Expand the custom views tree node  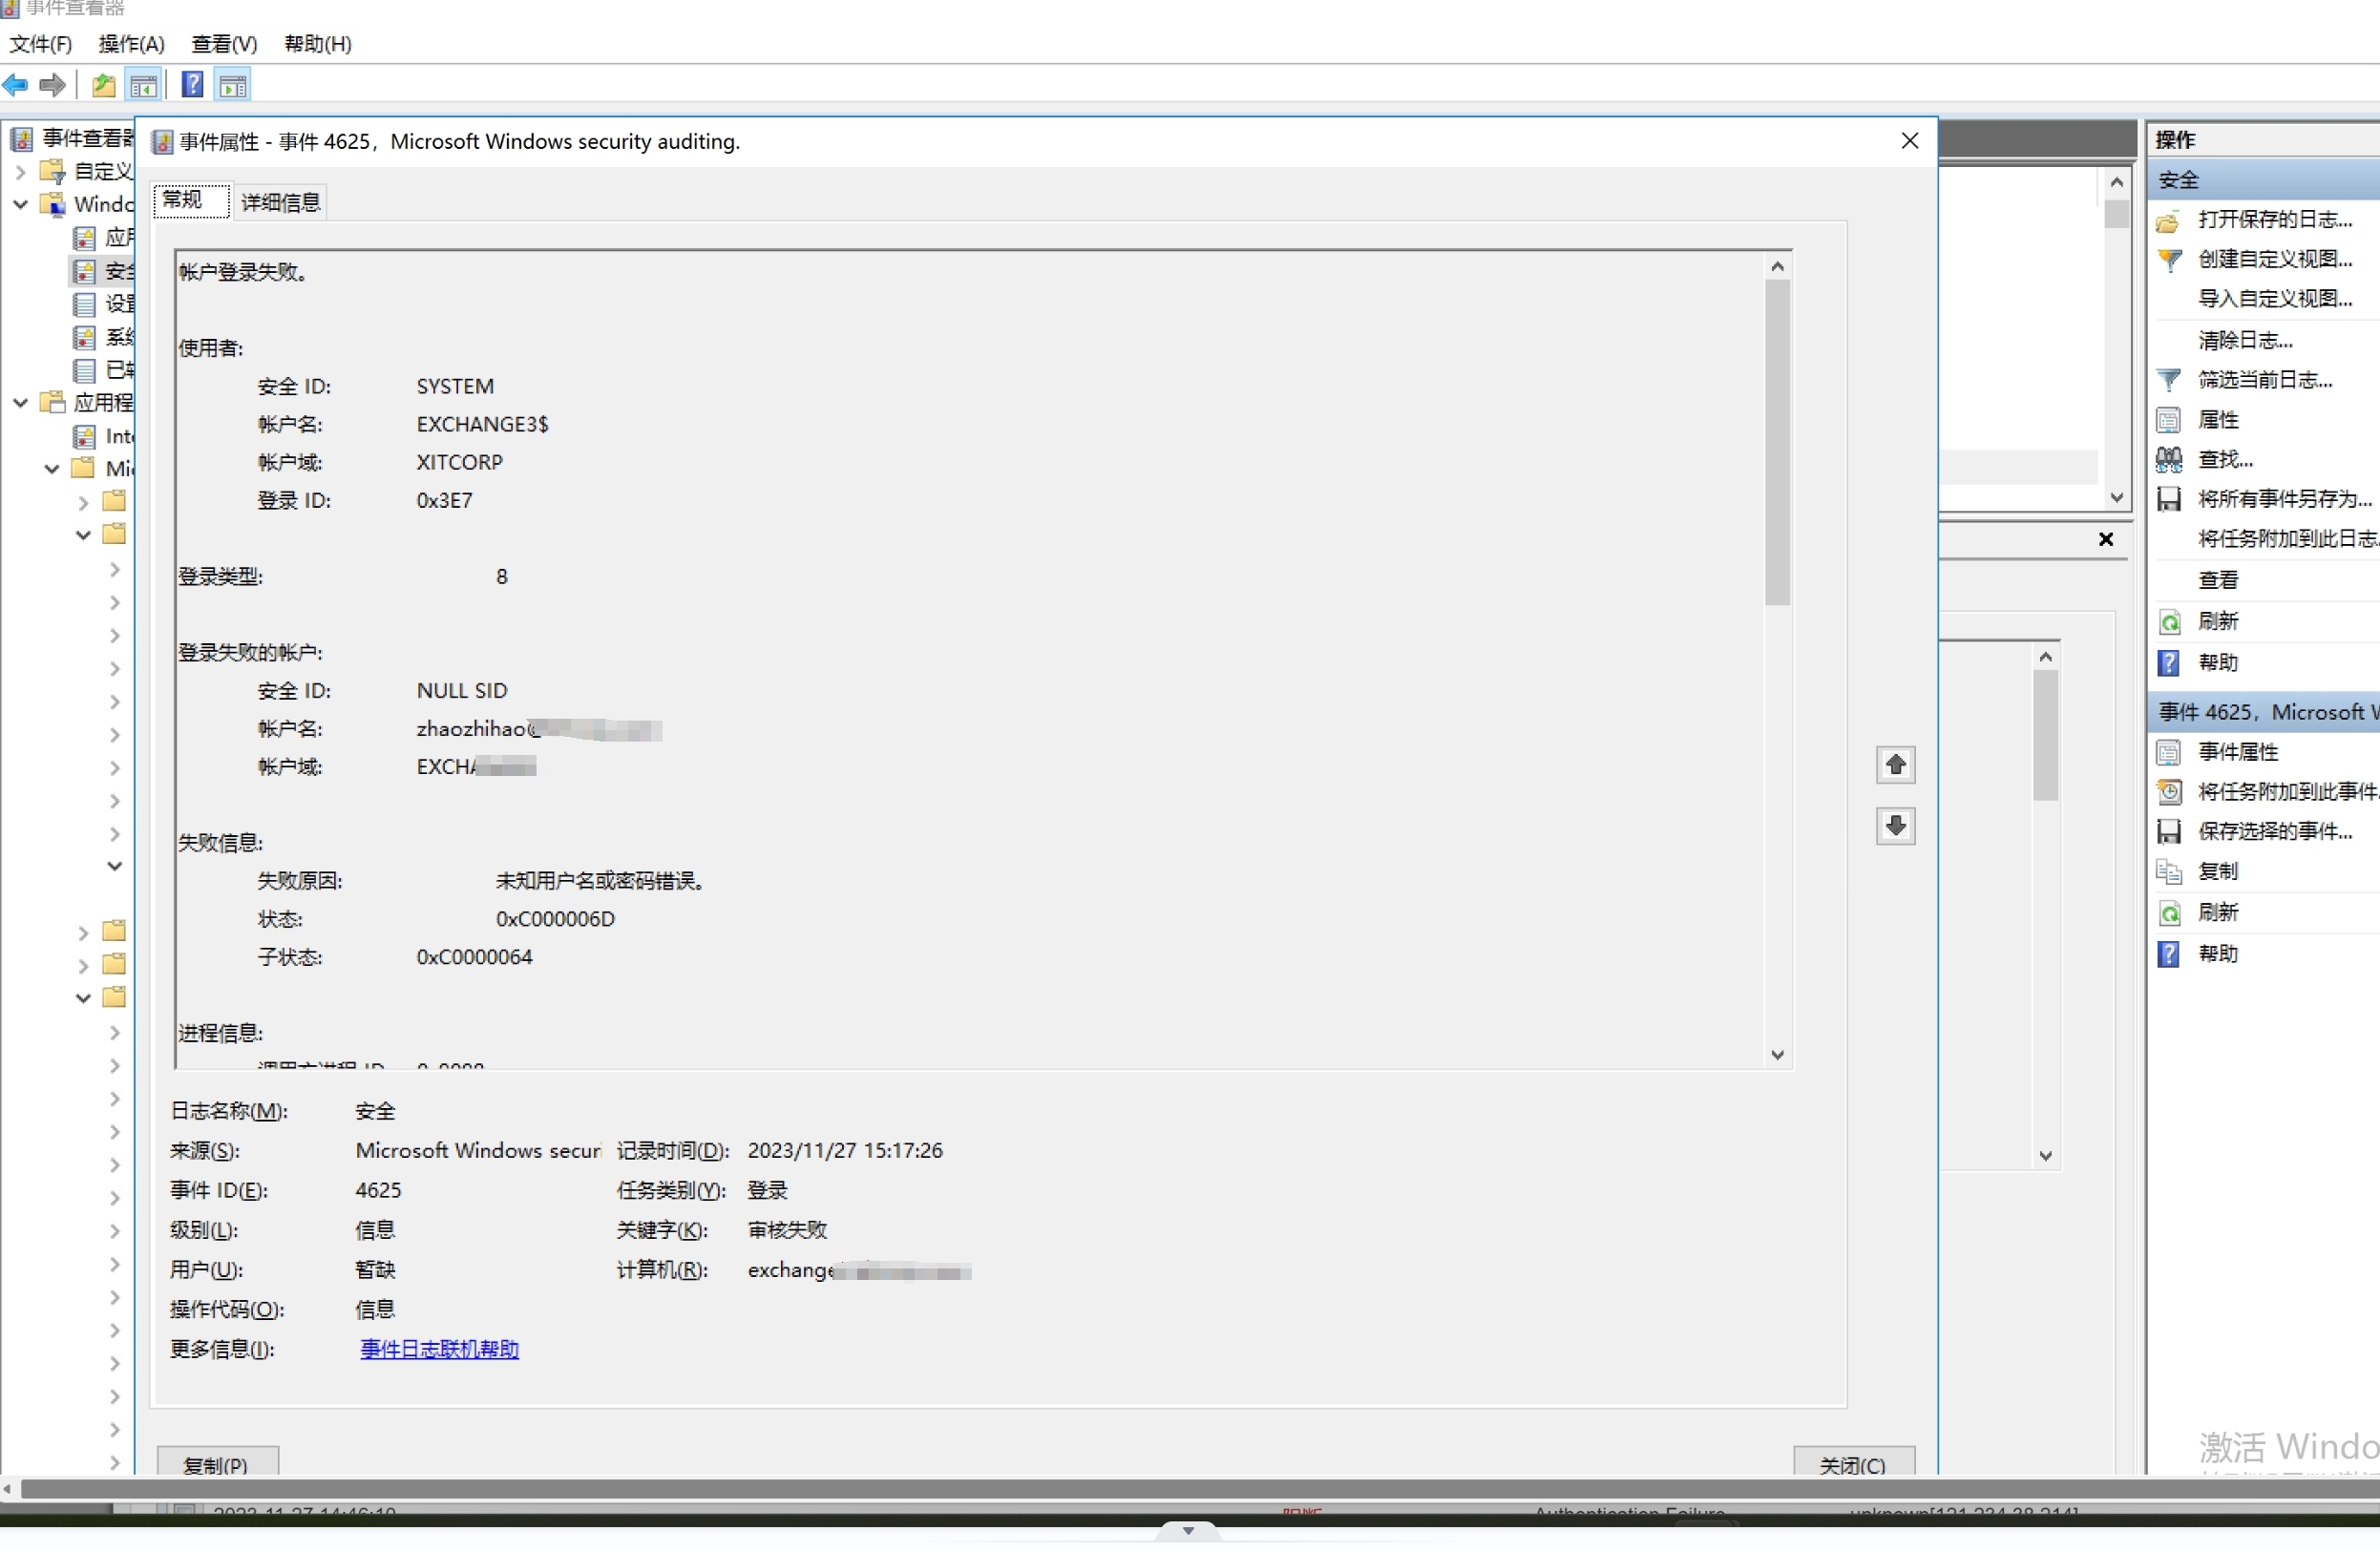(x=20, y=172)
